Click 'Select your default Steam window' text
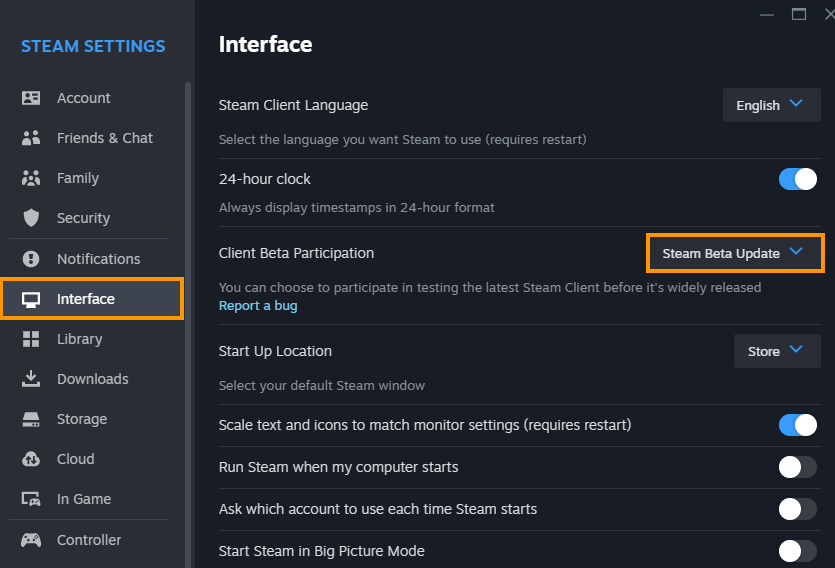This screenshot has height=568, width=835. (322, 385)
